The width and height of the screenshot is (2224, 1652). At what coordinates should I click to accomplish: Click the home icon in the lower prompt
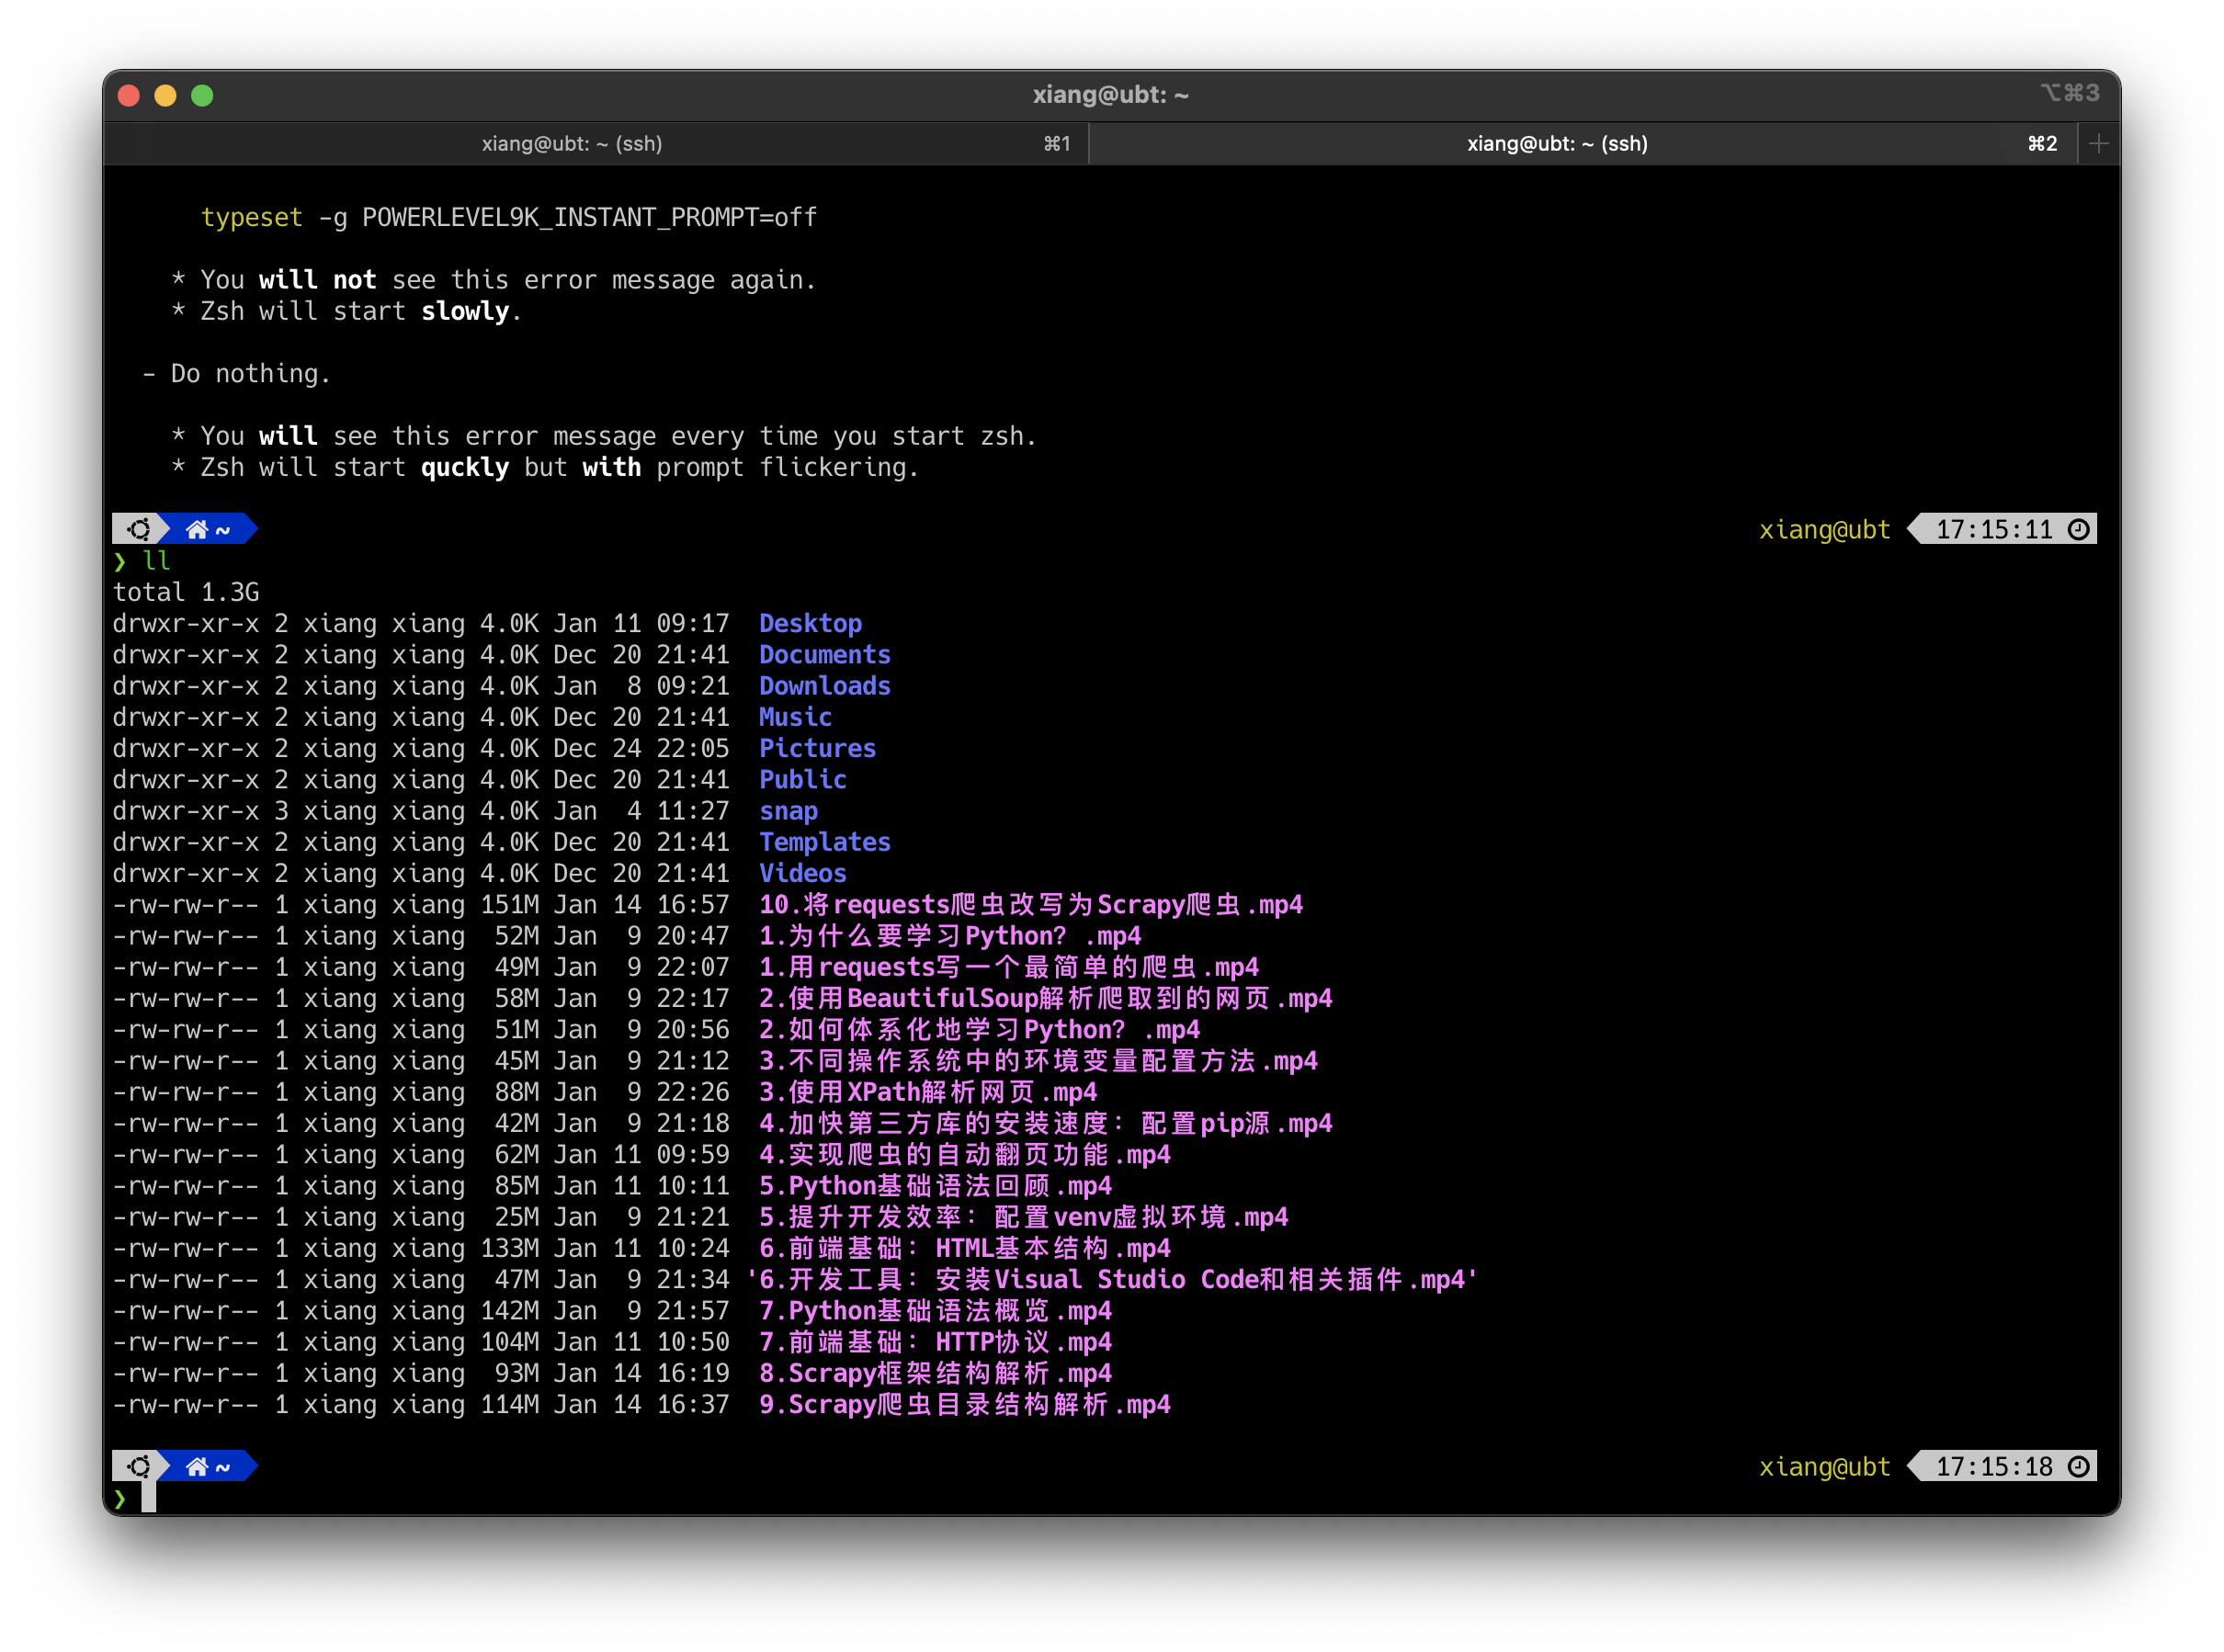197,1466
